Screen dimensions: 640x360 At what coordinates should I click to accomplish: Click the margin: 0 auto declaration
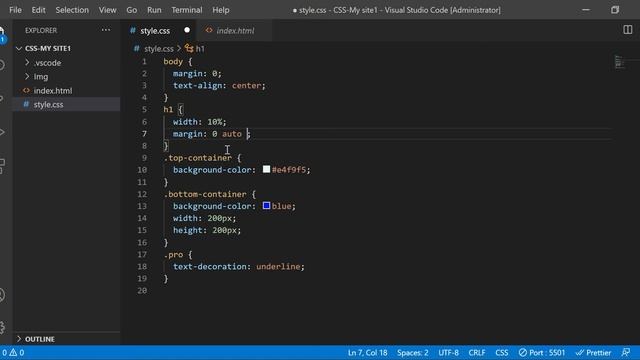click(211, 134)
